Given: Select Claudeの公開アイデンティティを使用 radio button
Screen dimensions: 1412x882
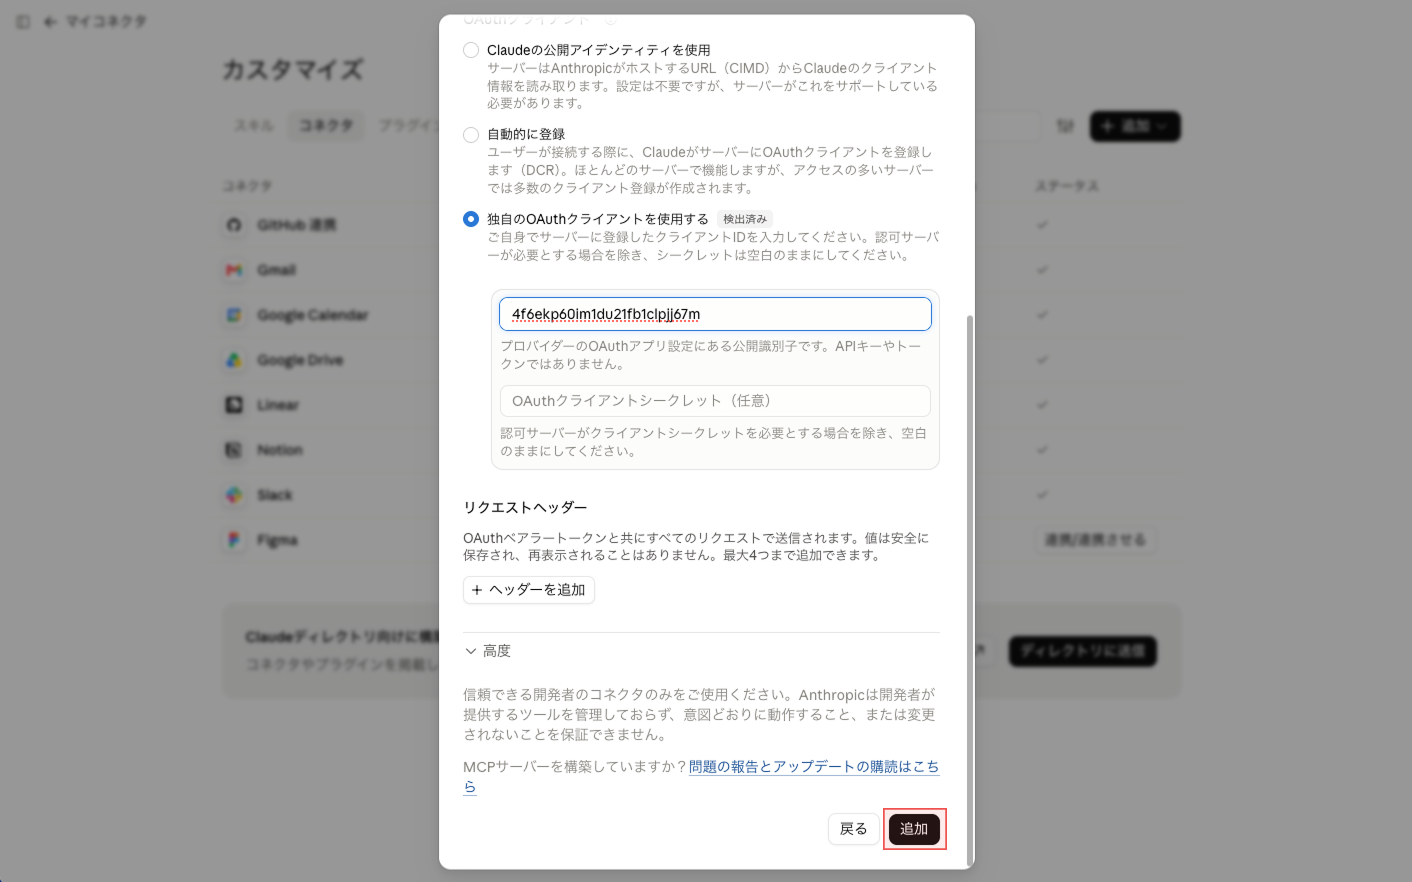Looking at the screenshot, I should 471,50.
